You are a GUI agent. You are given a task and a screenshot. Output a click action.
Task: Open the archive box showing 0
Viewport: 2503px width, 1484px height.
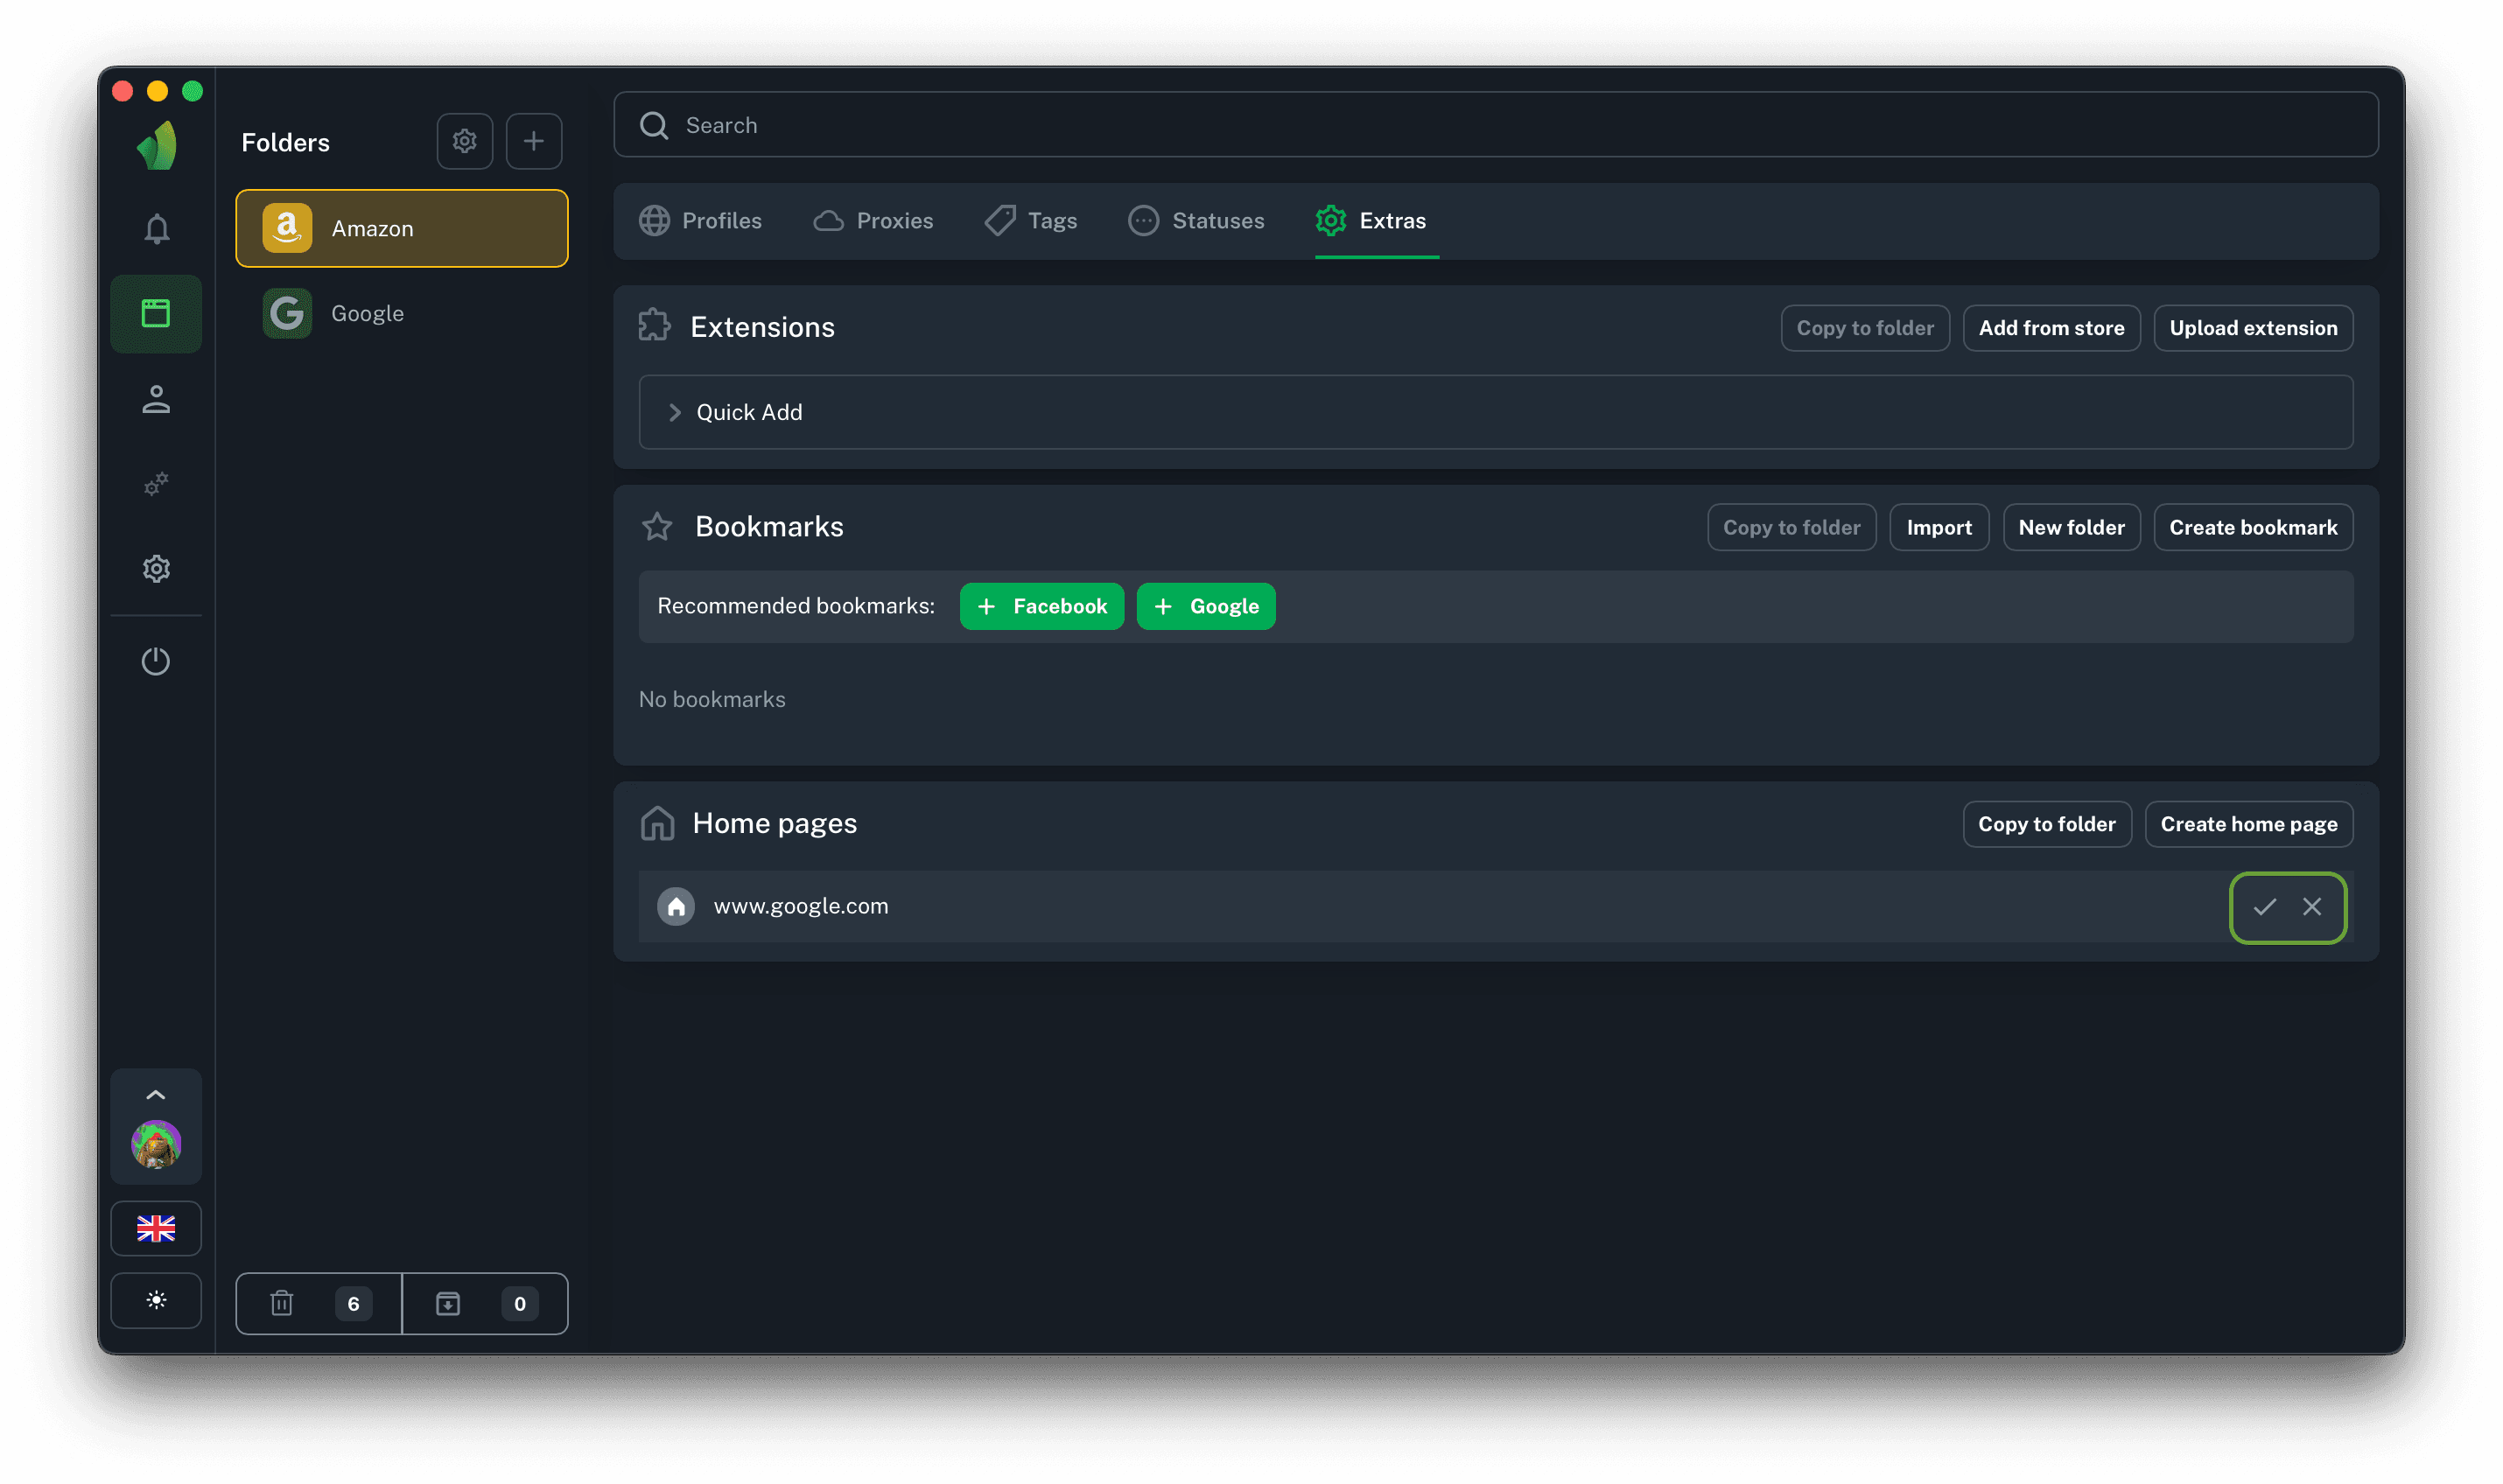pyautogui.click(x=485, y=1303)
